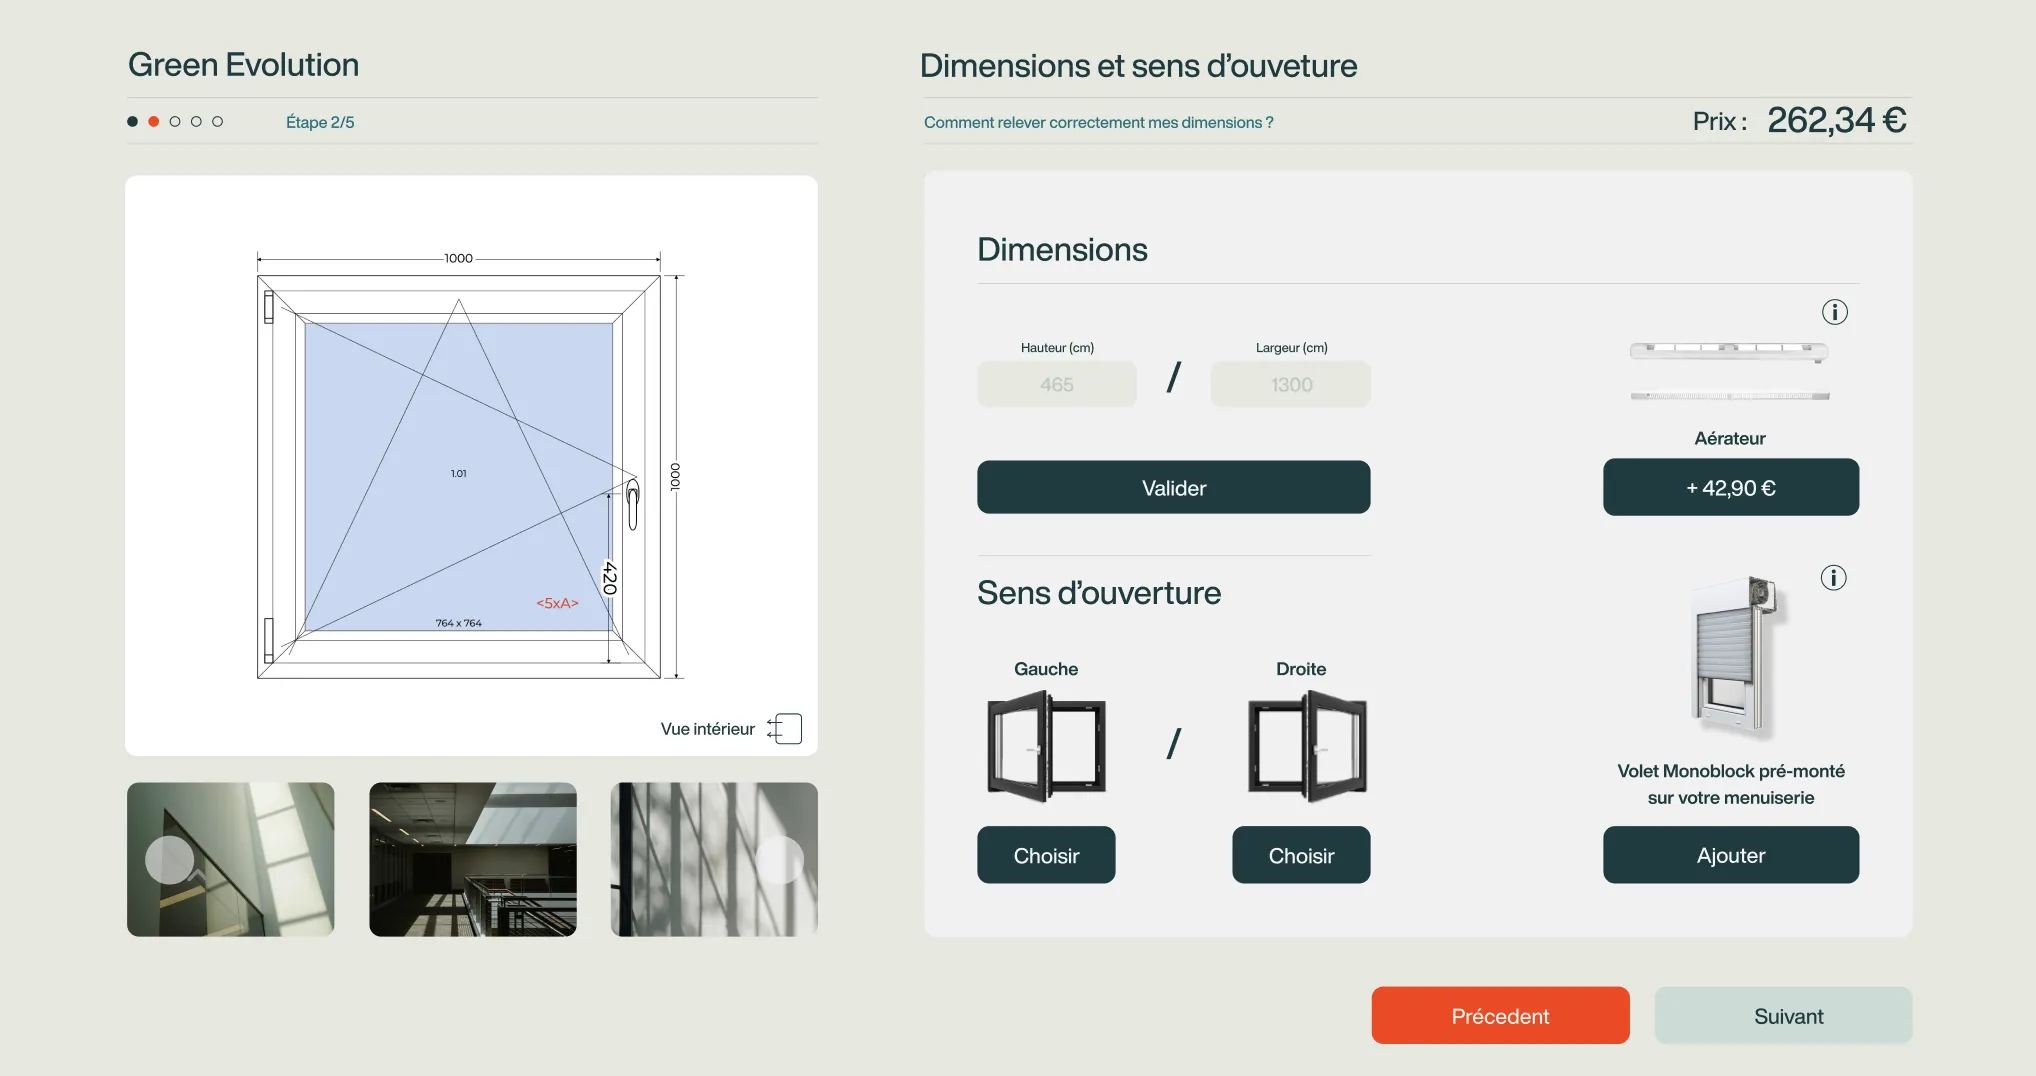The height and width of the screenshot is (1076, 2036).
Task: Choose the Droite opening direction
Action: (1301, 855)
